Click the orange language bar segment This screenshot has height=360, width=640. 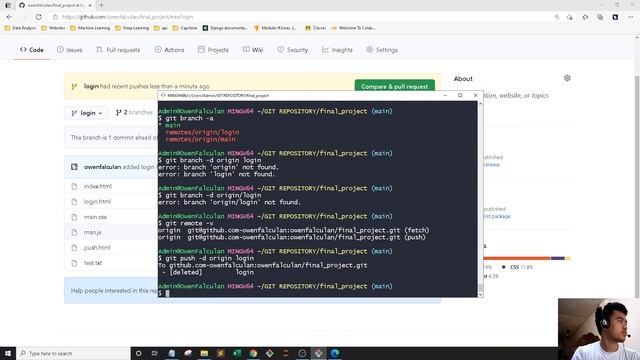click(x=517, y=258)
